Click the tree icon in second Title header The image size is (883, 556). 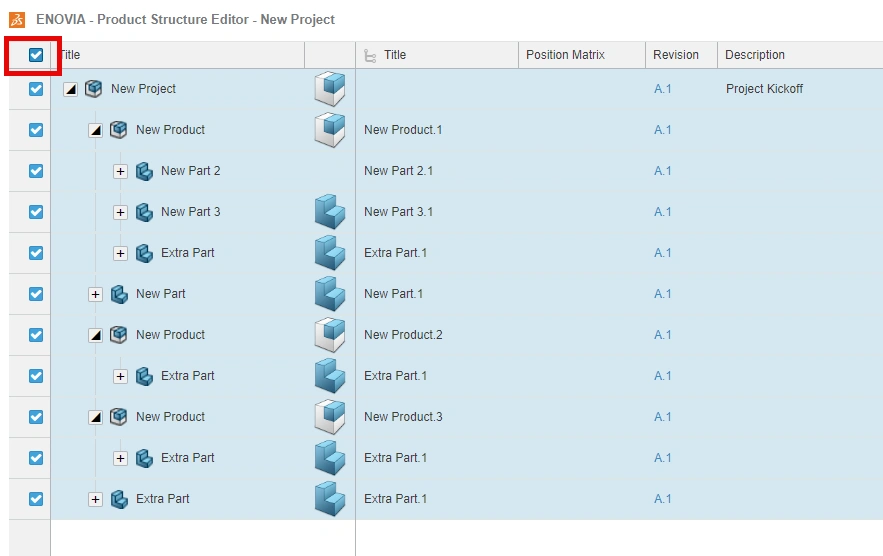pyautogui.click(x=371, y=56)
